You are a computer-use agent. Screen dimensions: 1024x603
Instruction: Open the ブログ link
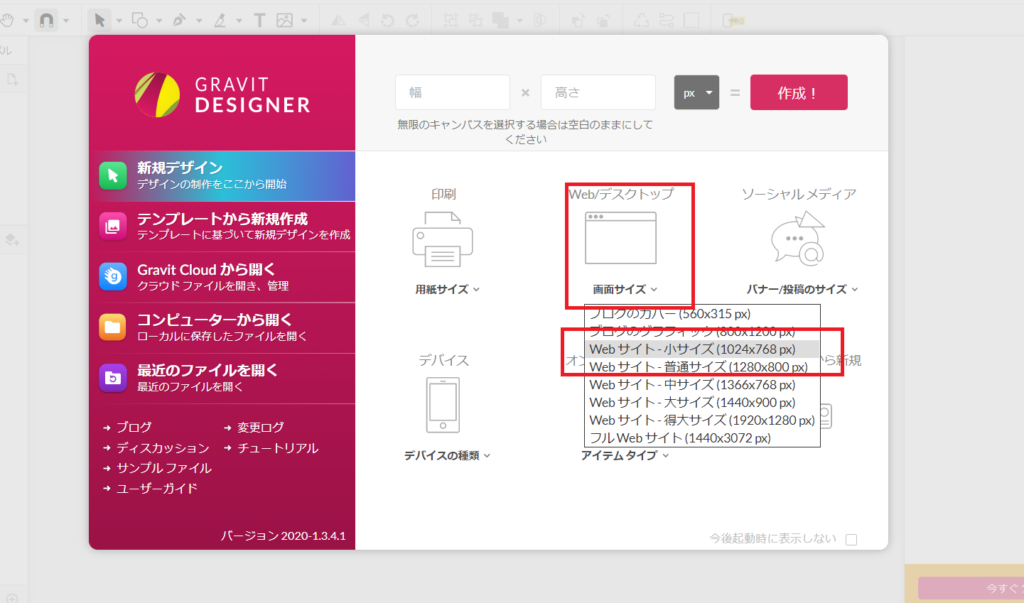[x=134, y=427]
